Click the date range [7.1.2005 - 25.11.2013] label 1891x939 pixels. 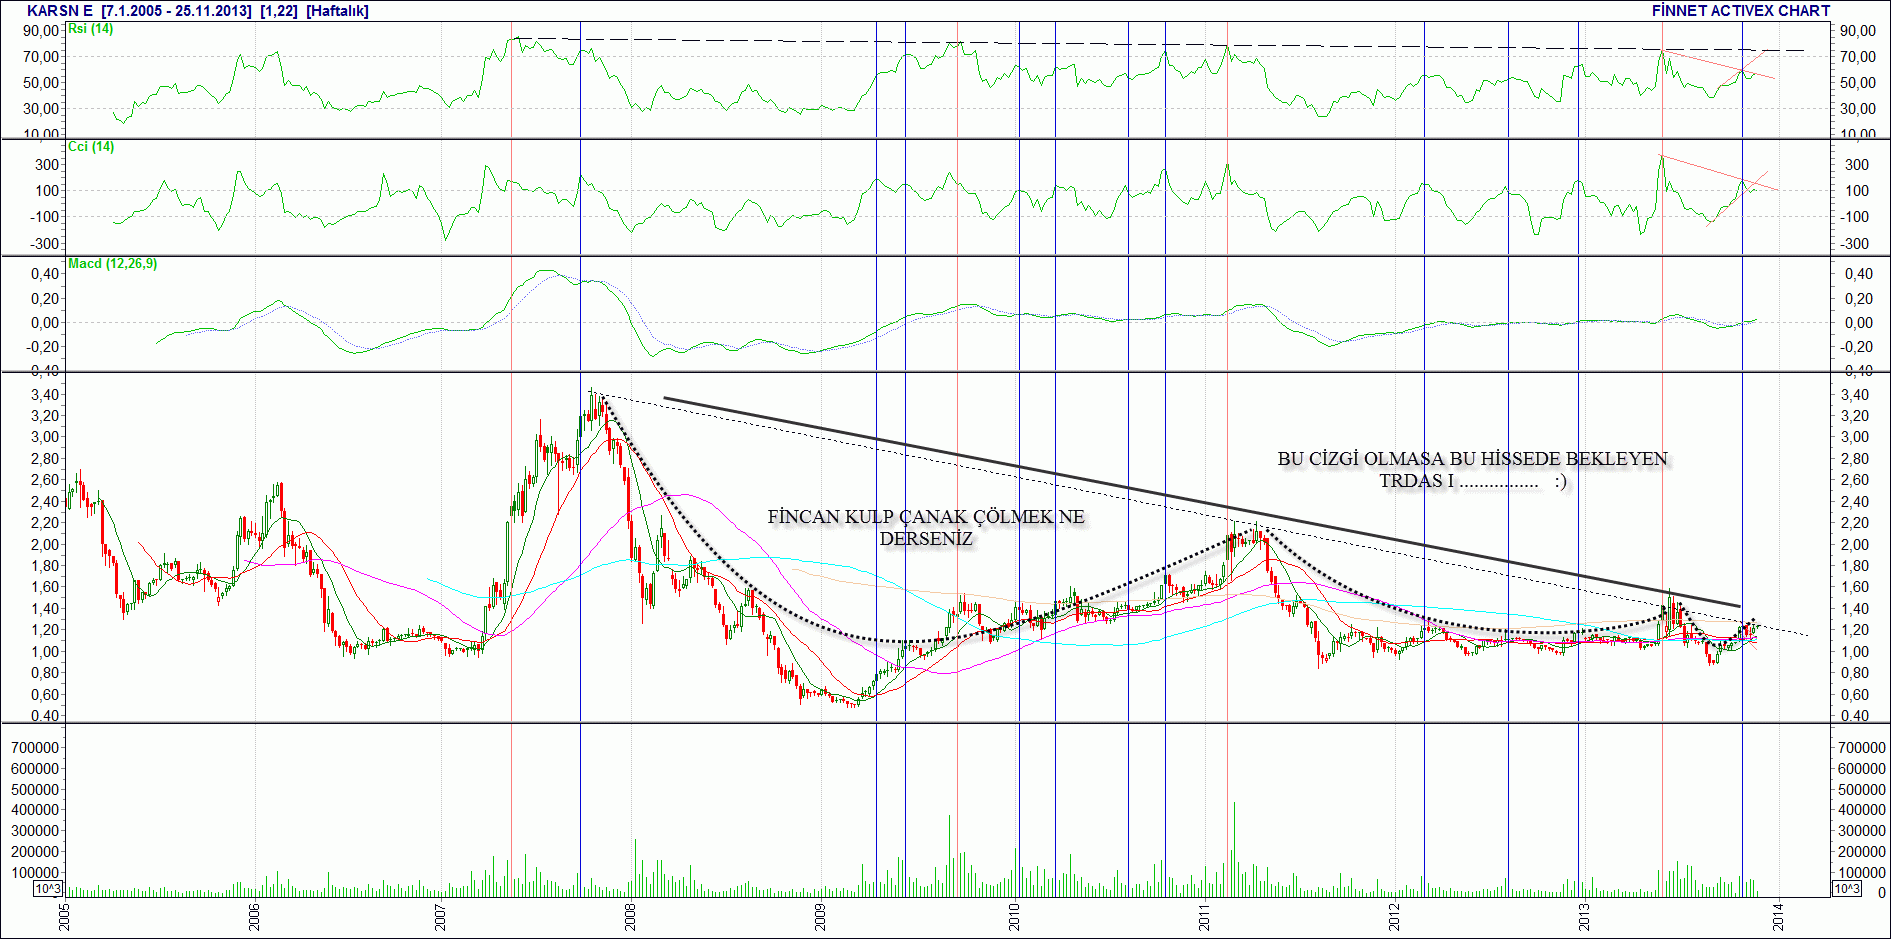[x=177, y=11]
